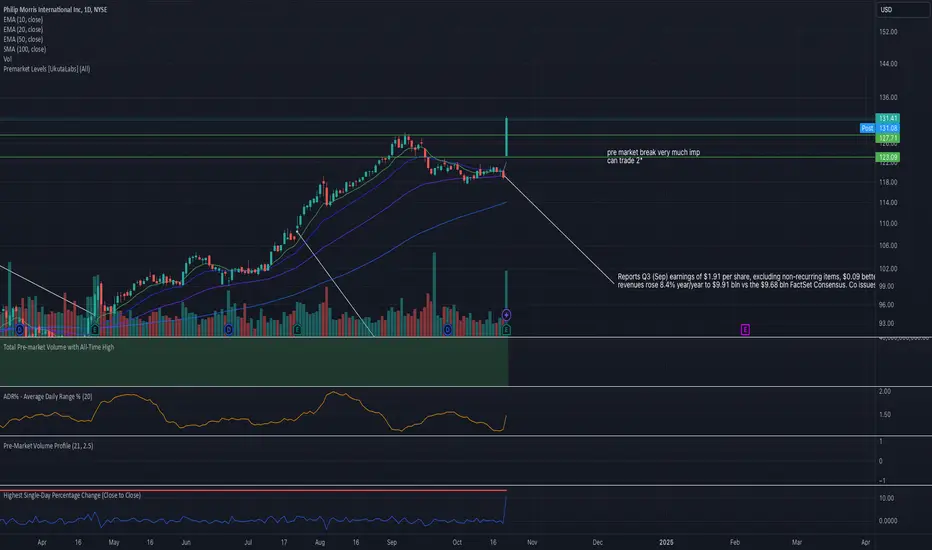Click the 93.00 price axis value
The image size is (932, 550).
[886, 323]
